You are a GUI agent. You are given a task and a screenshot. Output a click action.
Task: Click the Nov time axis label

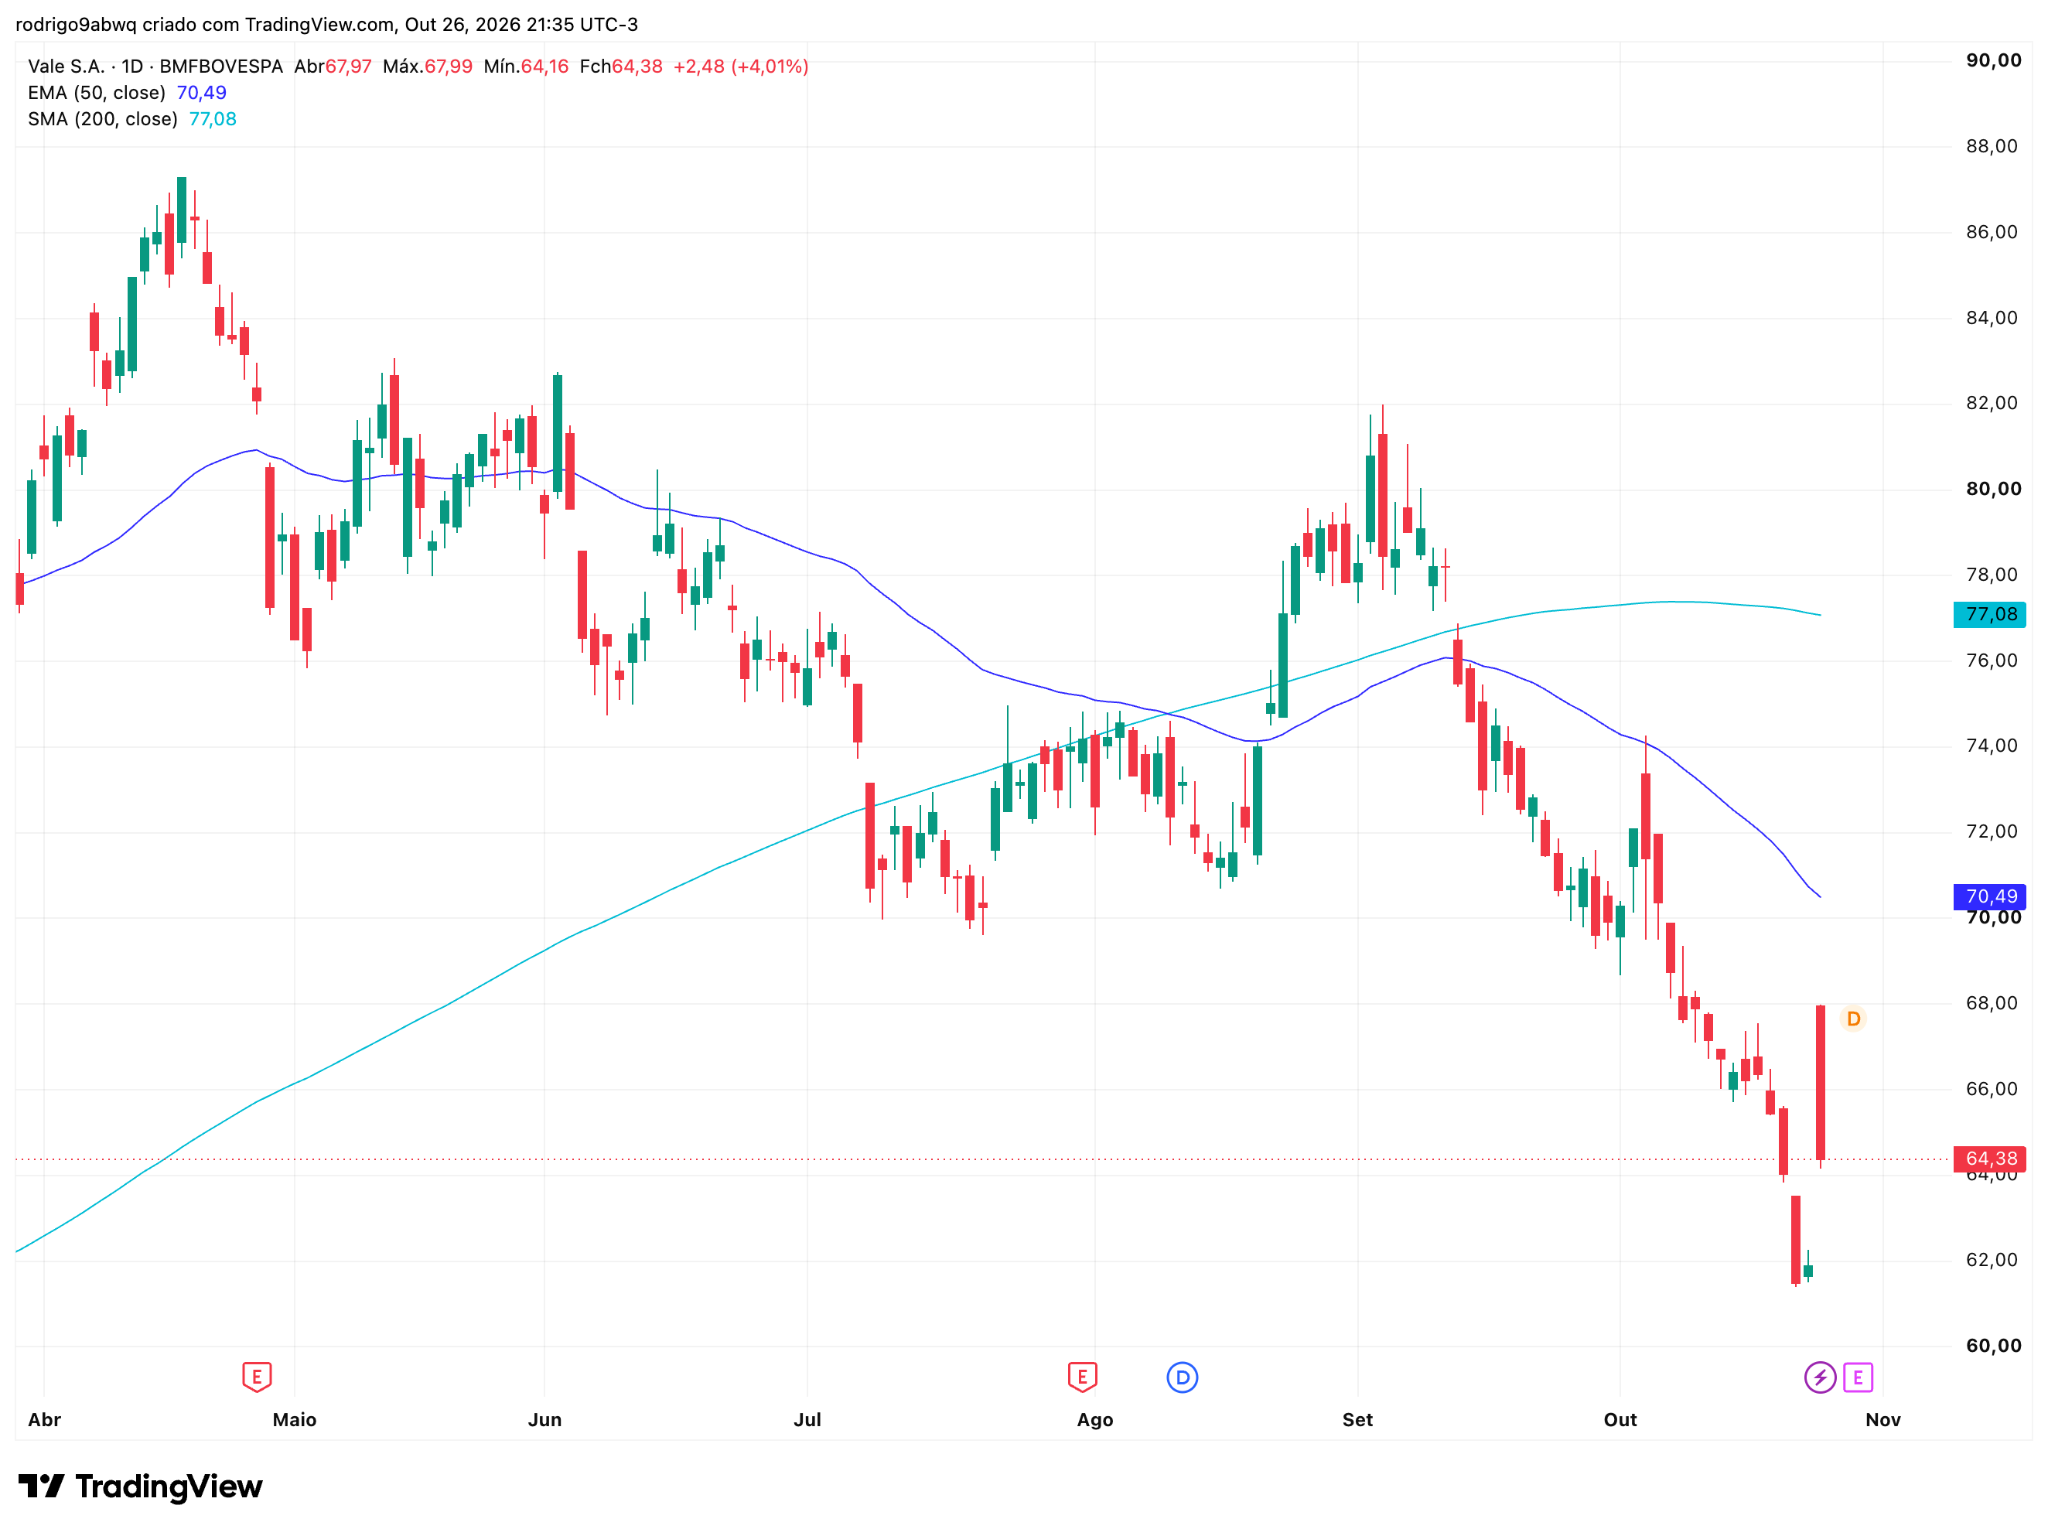pos(1883,1420)
